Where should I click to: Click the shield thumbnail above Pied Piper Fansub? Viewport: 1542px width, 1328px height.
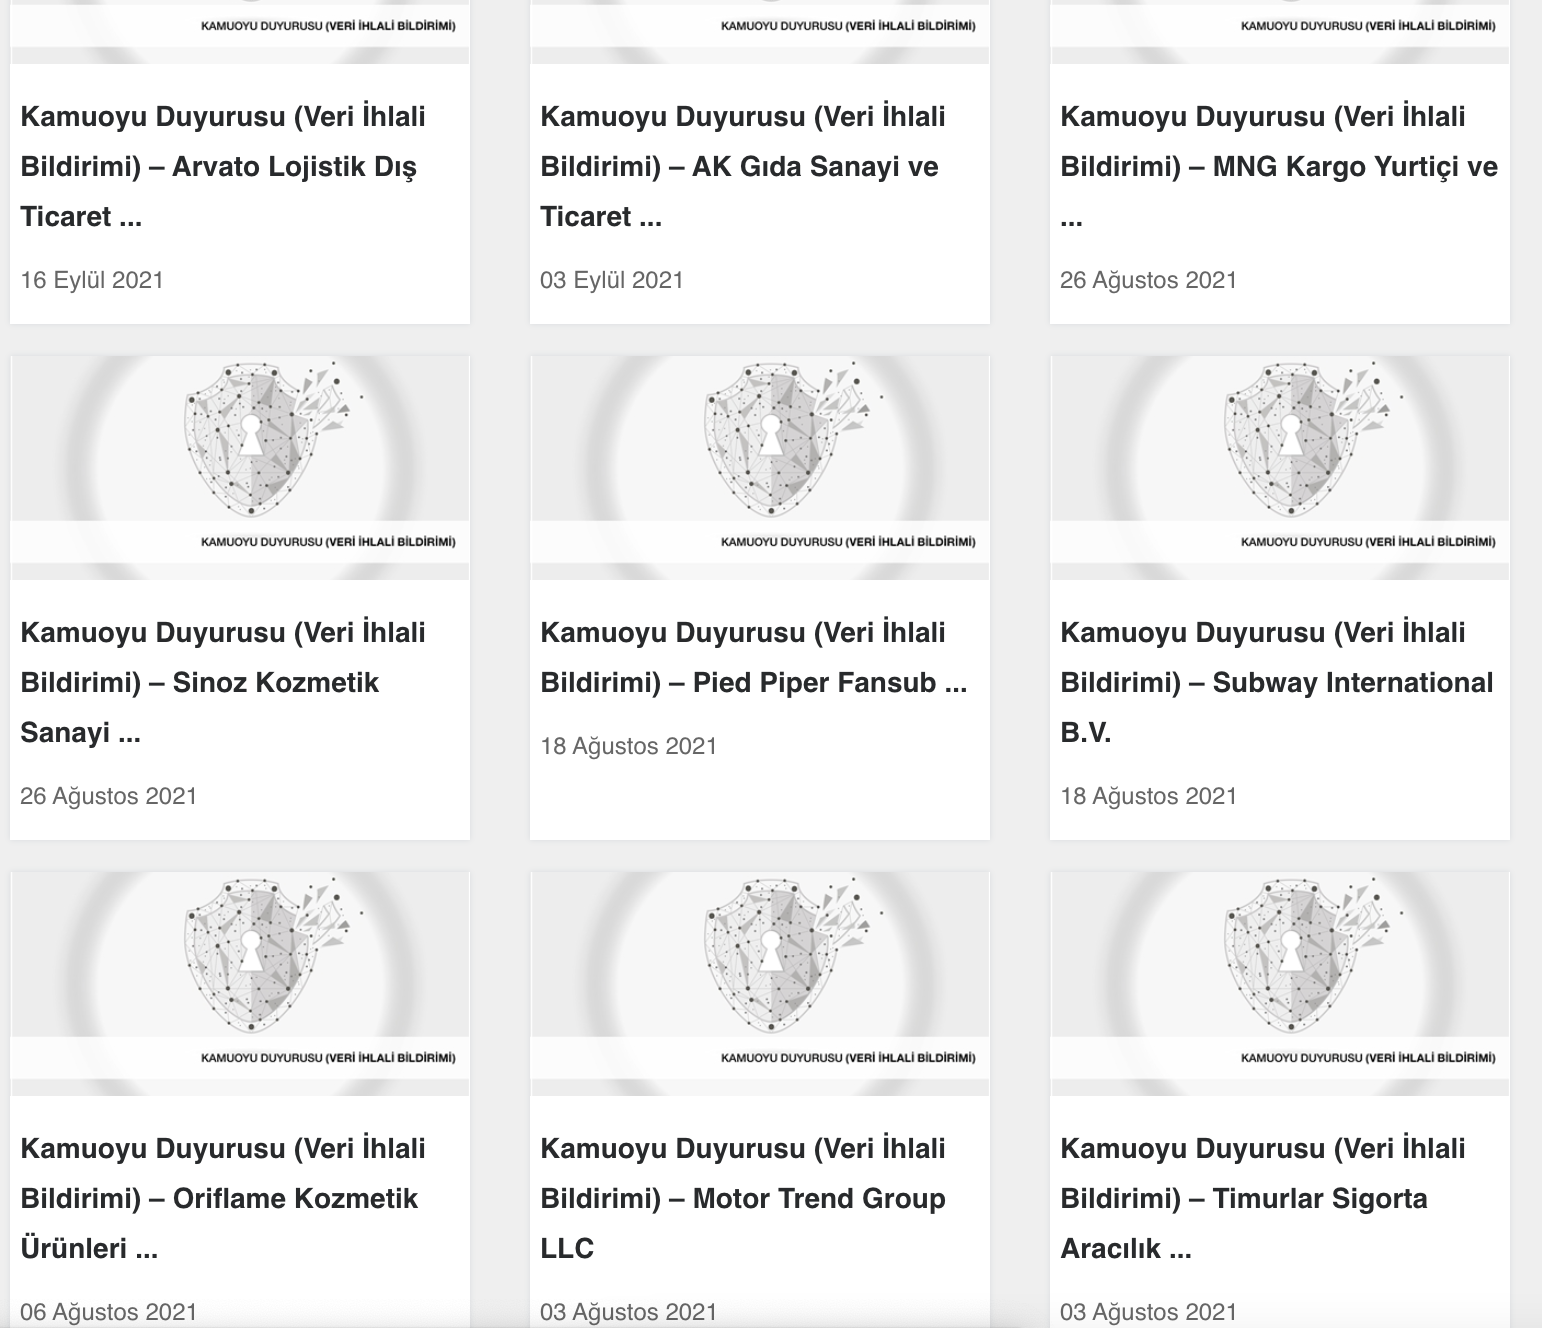coord(760,467)
